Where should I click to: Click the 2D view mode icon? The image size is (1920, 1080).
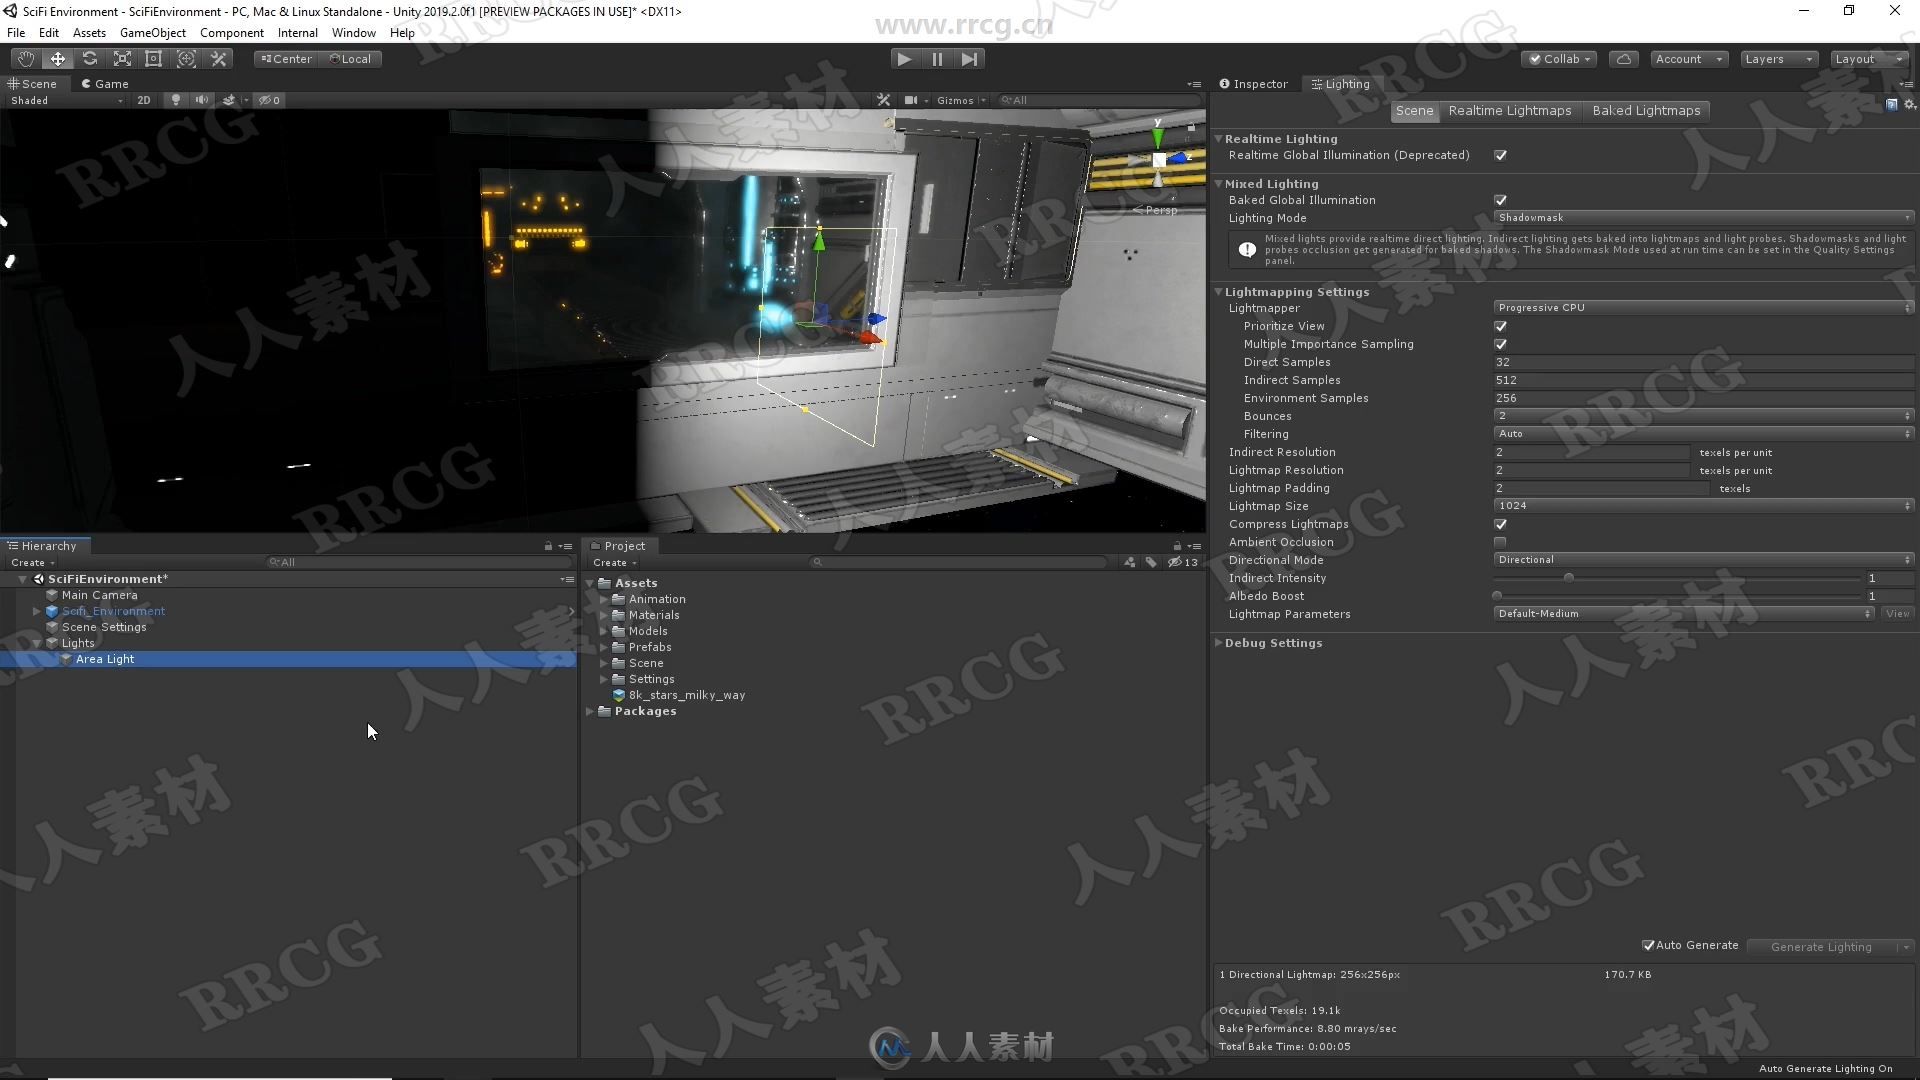click(x=142, y=100)
